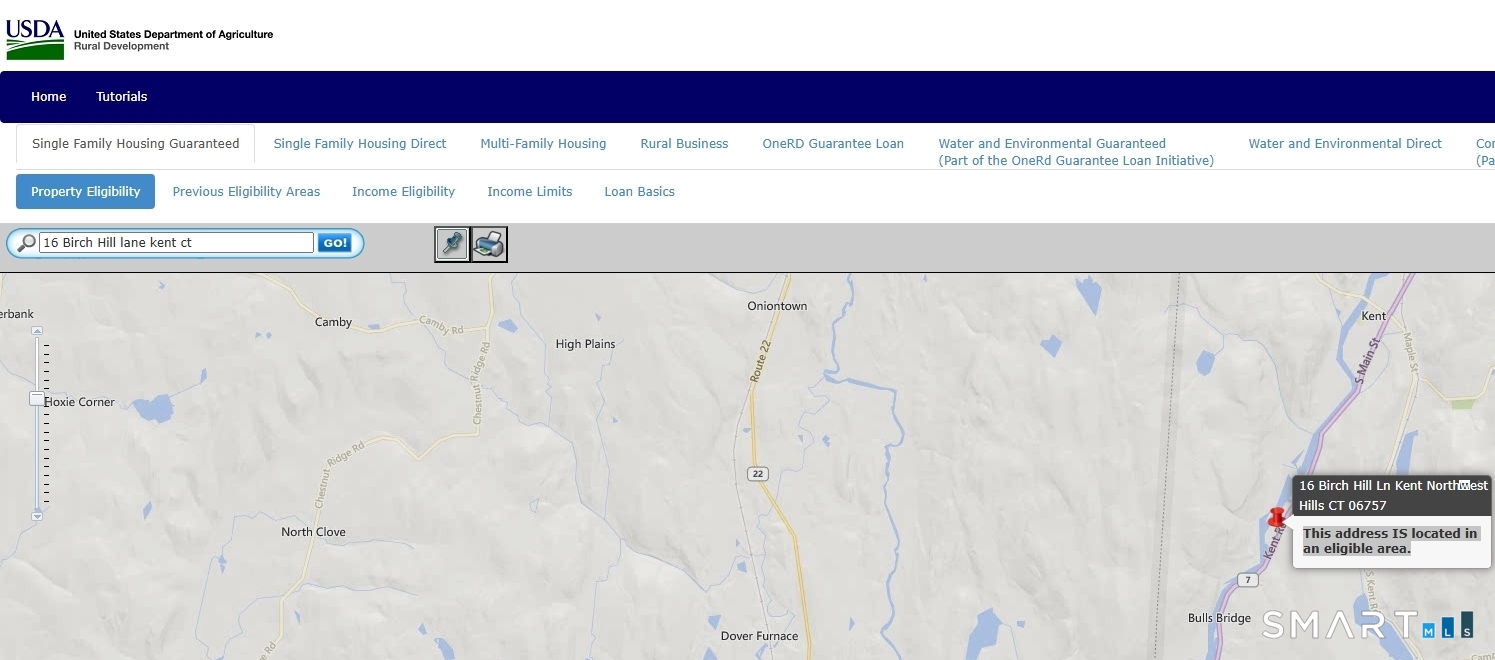
Task: Open the Tutorials menu item
Action: point(121,97)
